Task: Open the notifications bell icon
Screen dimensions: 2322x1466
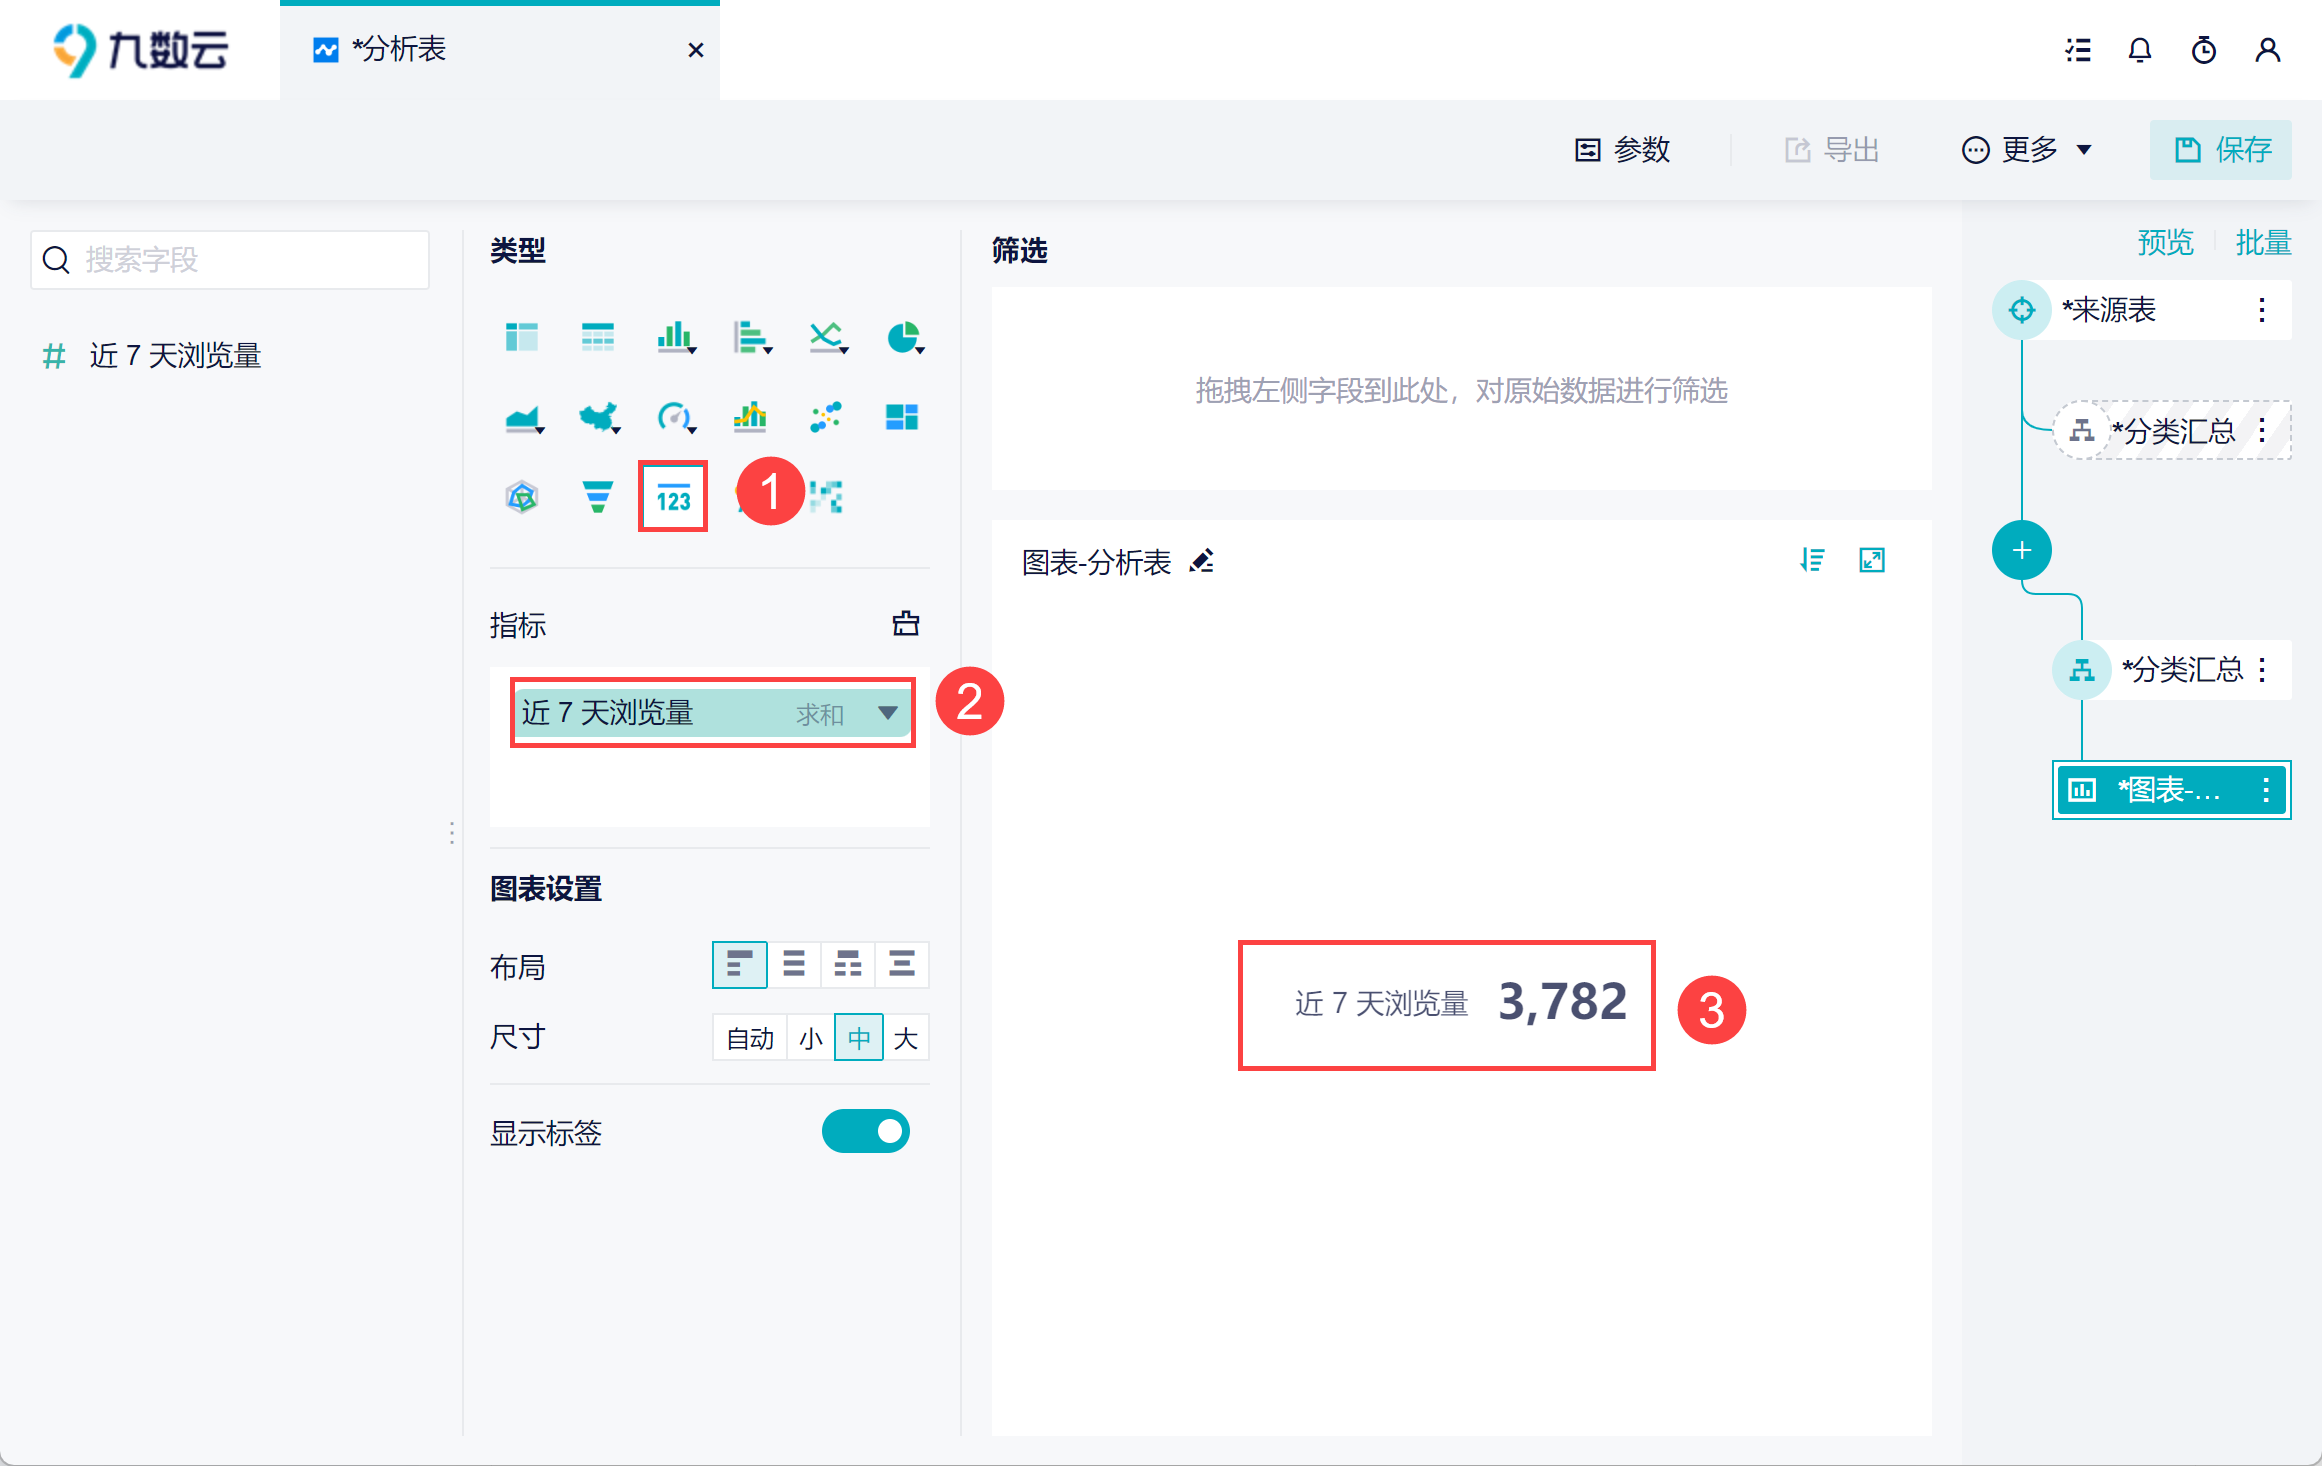Action: pos(2139,50)
